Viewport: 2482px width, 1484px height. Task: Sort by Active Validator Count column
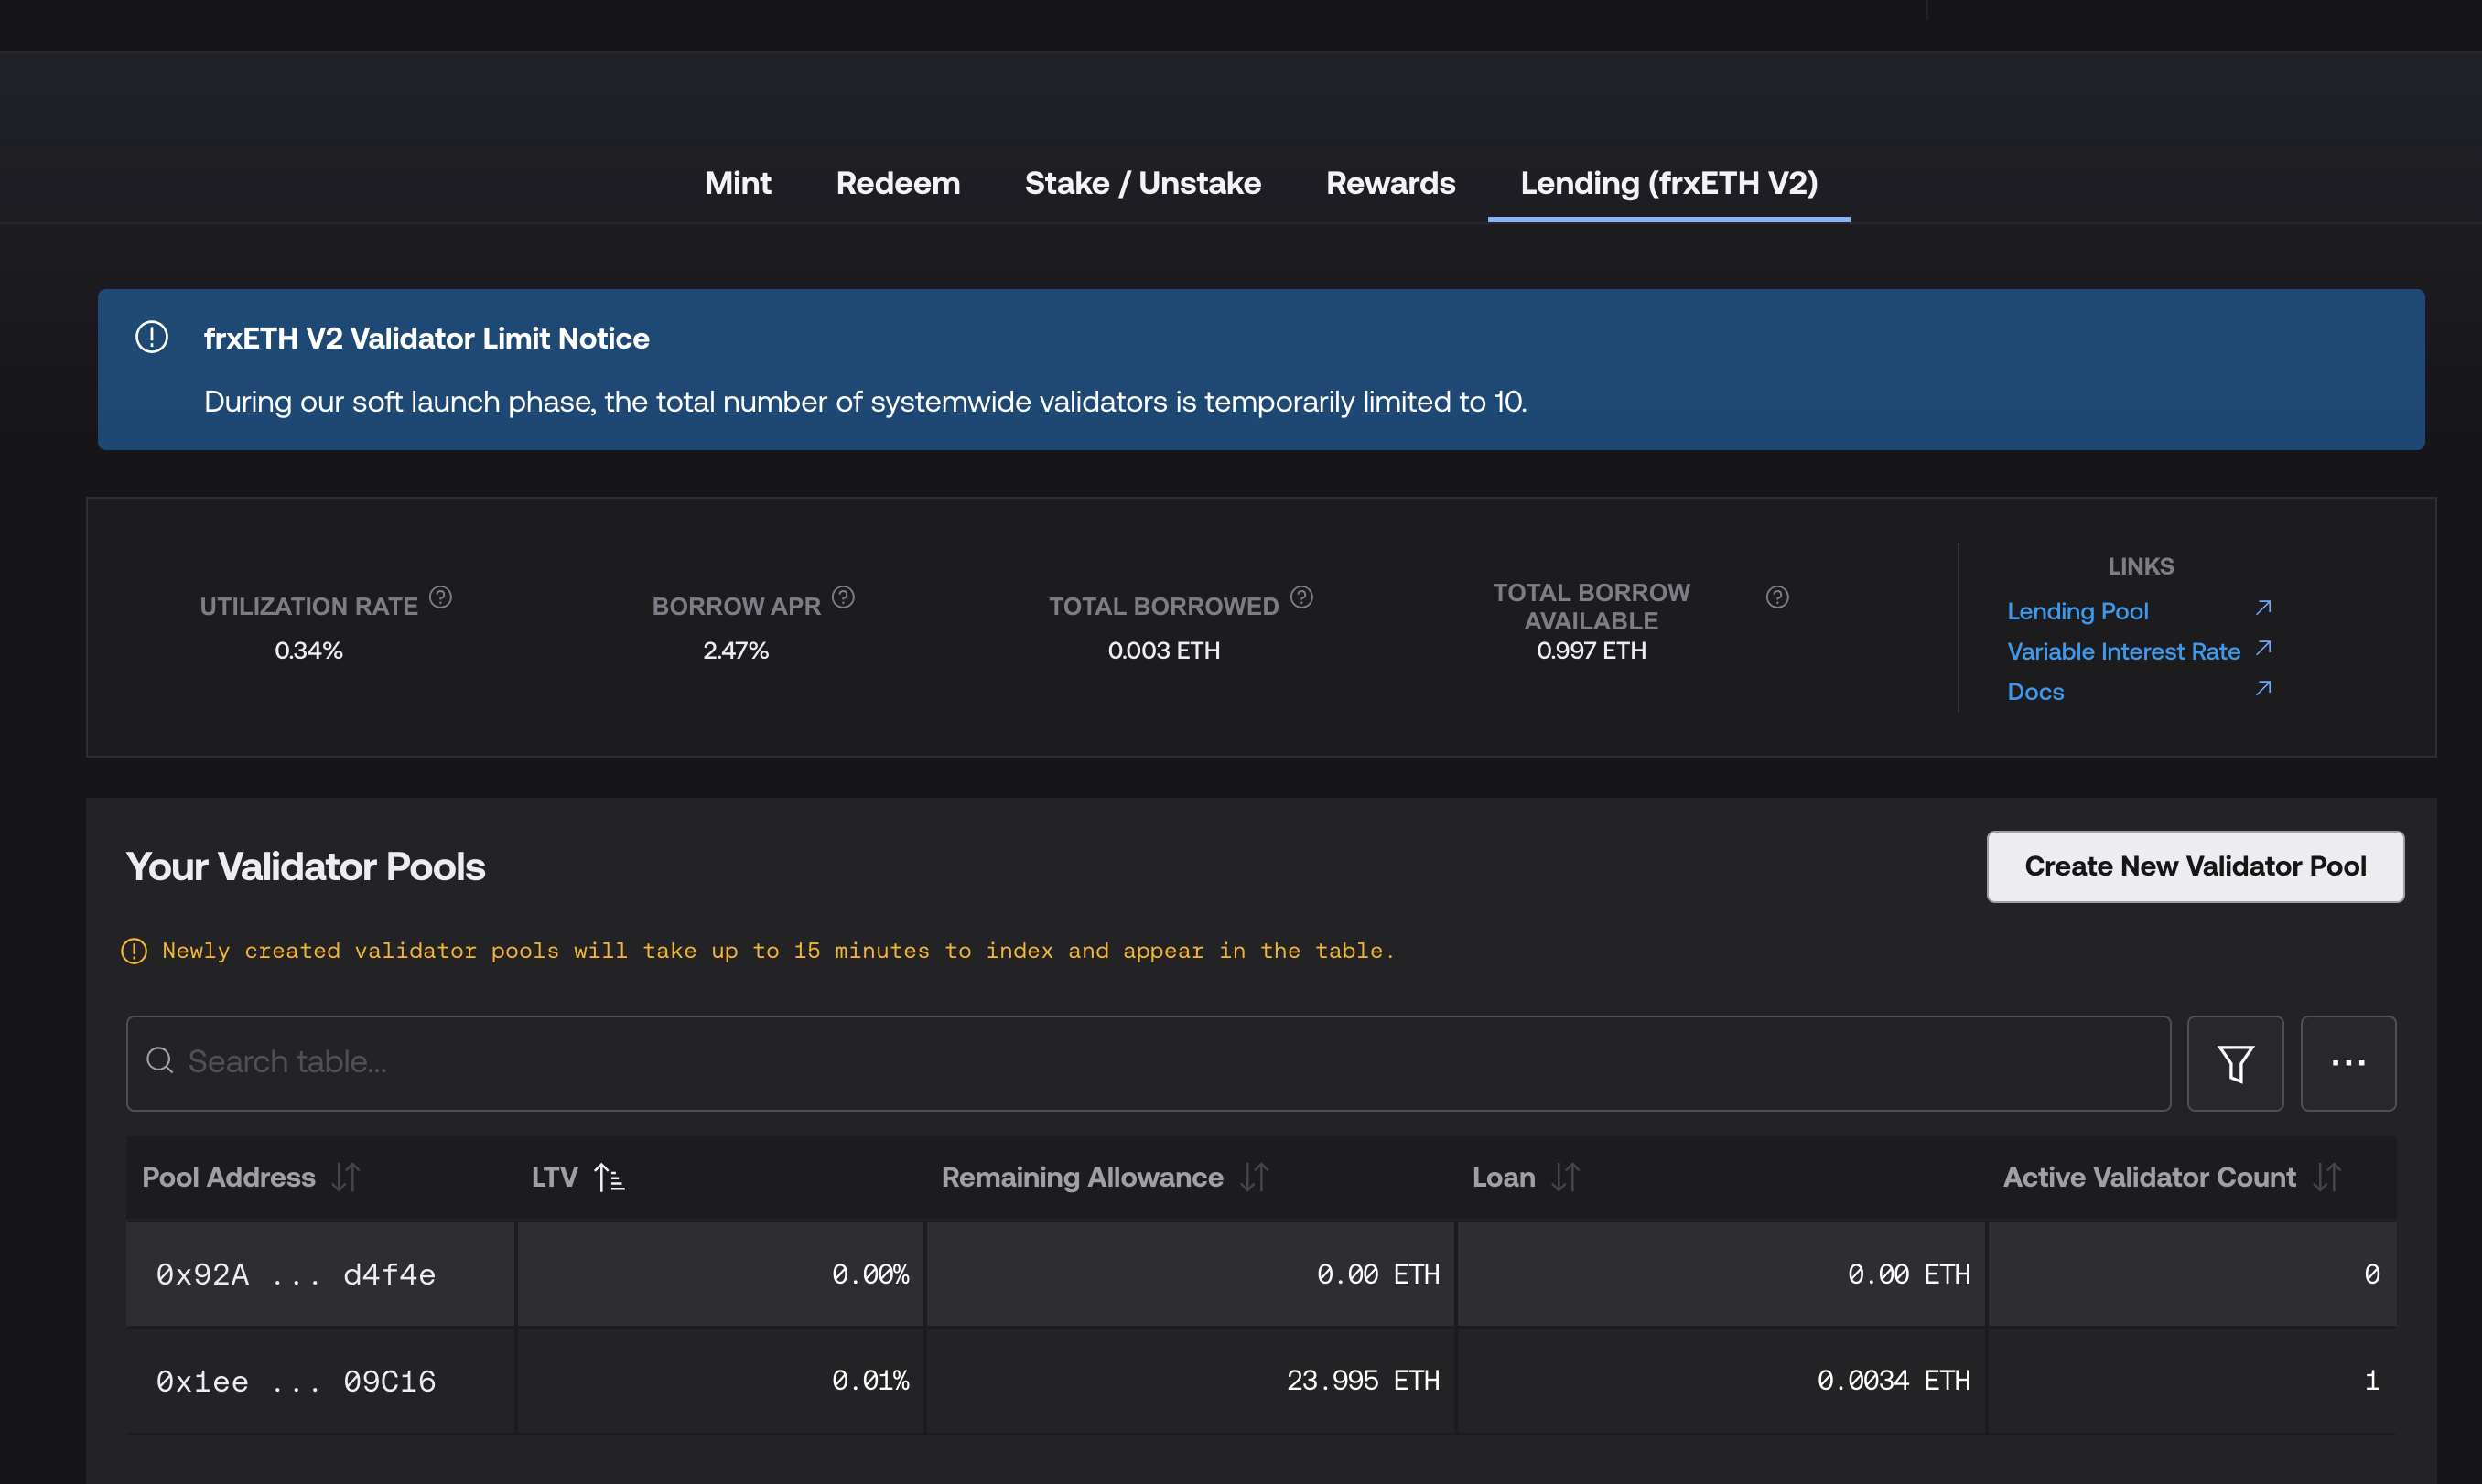click(2326, 1177)
